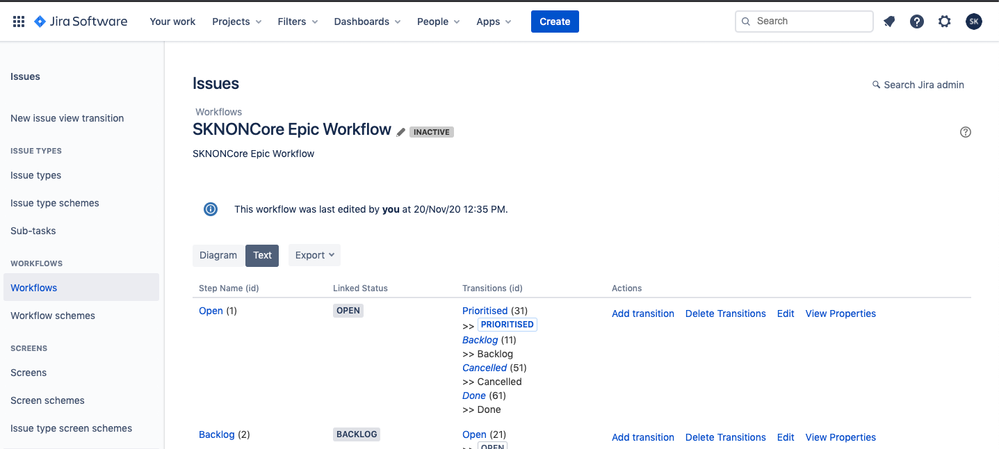Open the Export dropdown
The height and width of the screenshot is (449, 999).
[x=315, y=255]
